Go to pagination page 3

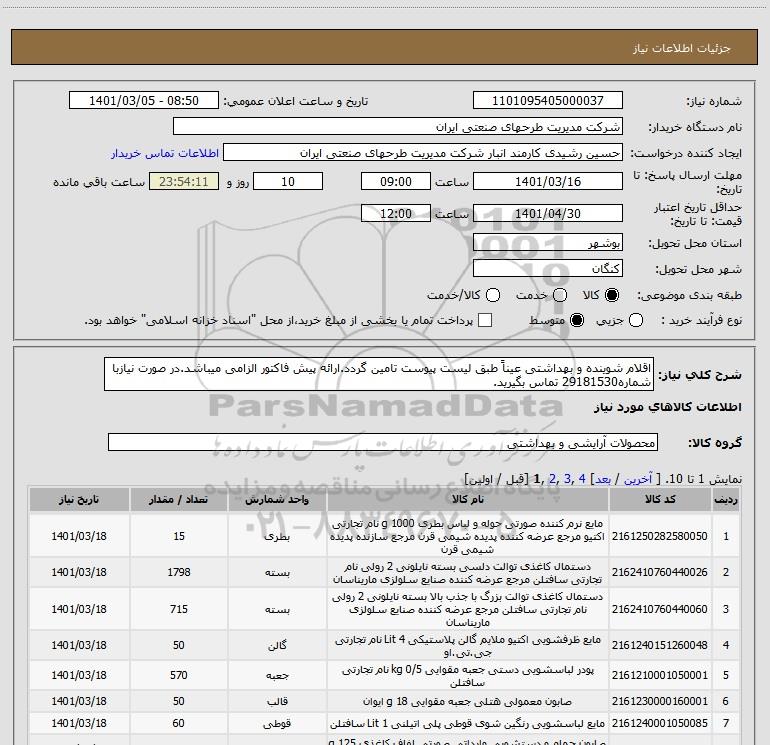567,479
